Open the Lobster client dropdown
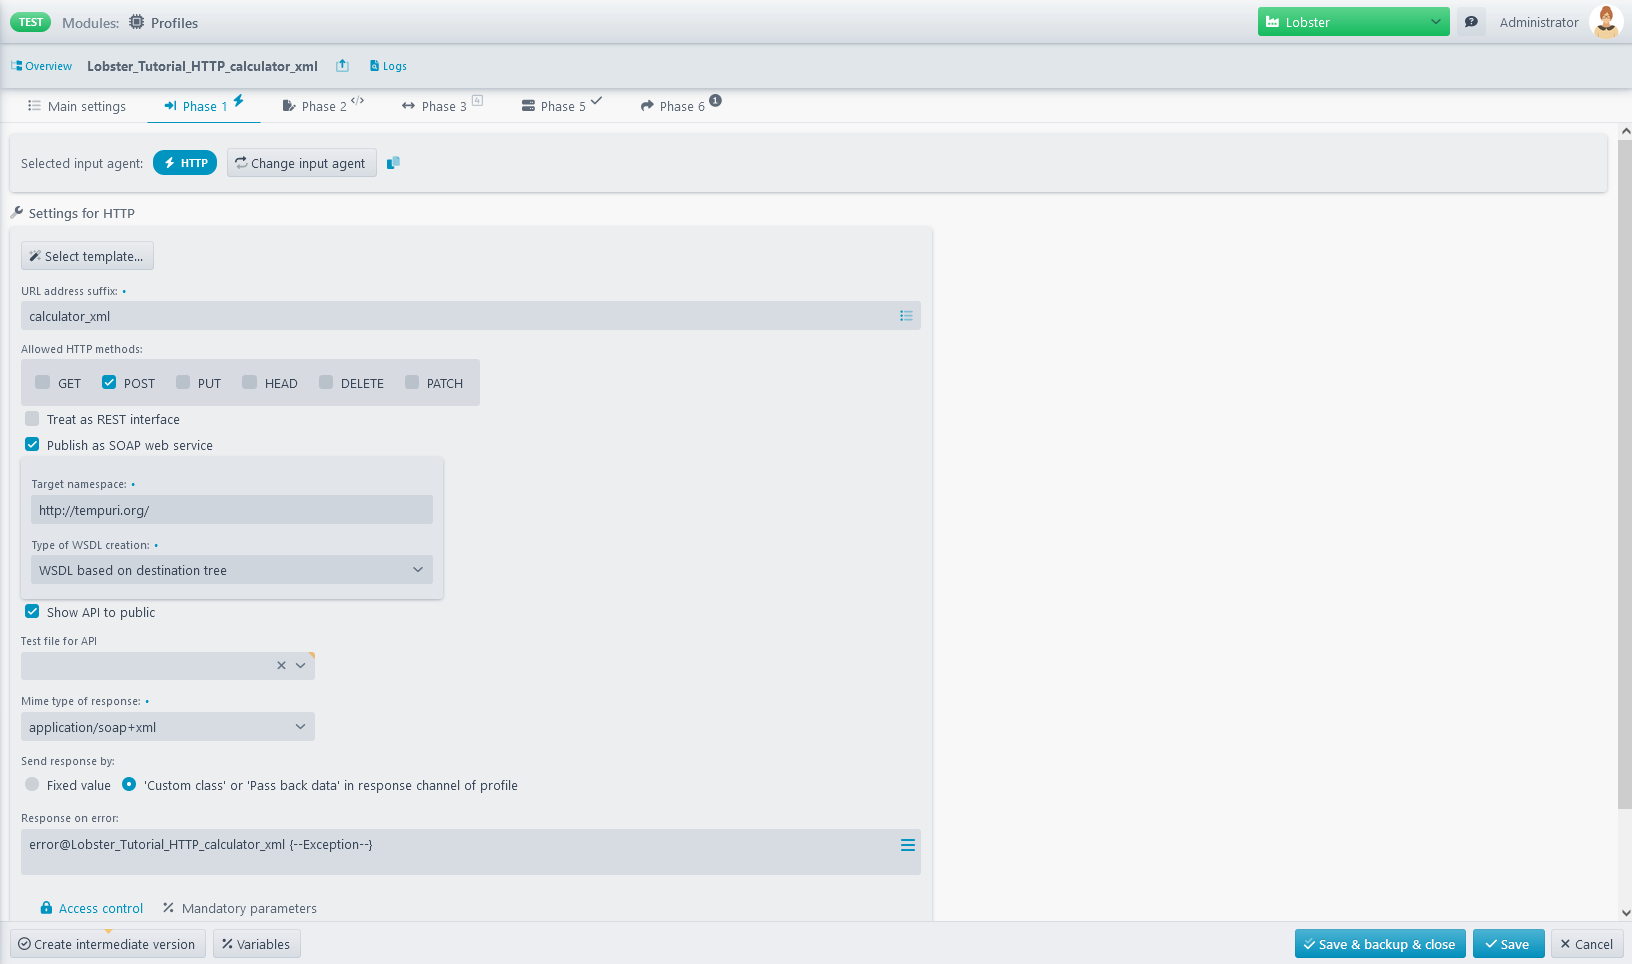This screenshot has width=1632, height=964. 1353,22
